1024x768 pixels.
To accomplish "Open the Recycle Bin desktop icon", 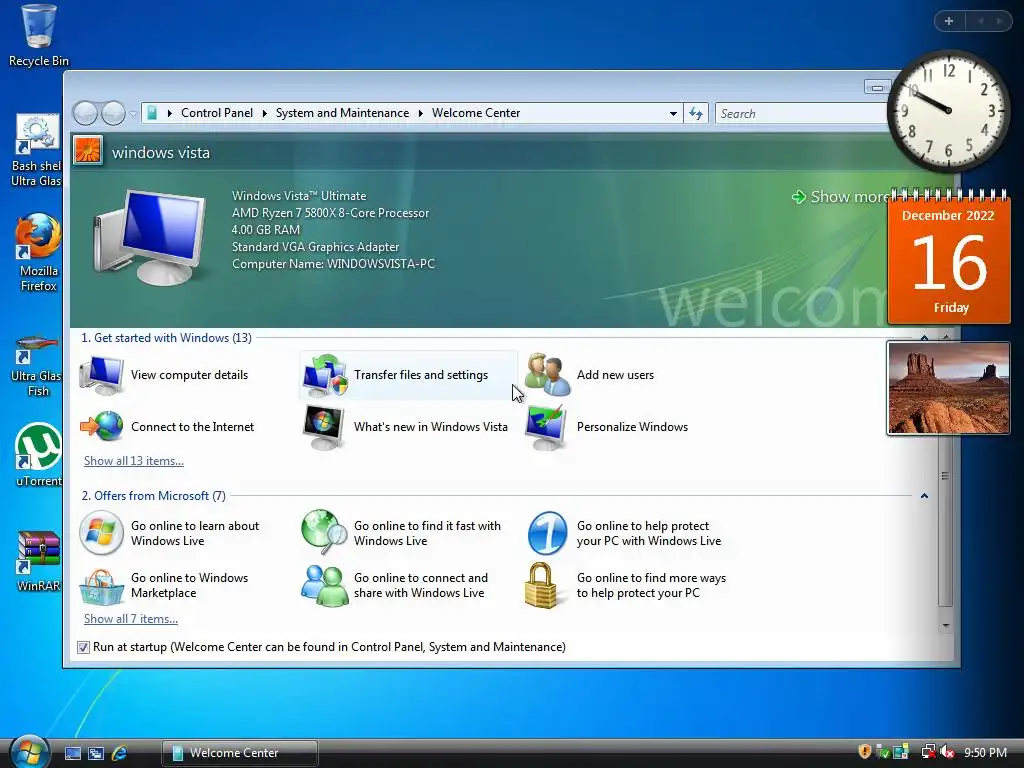I will point(38,36).
